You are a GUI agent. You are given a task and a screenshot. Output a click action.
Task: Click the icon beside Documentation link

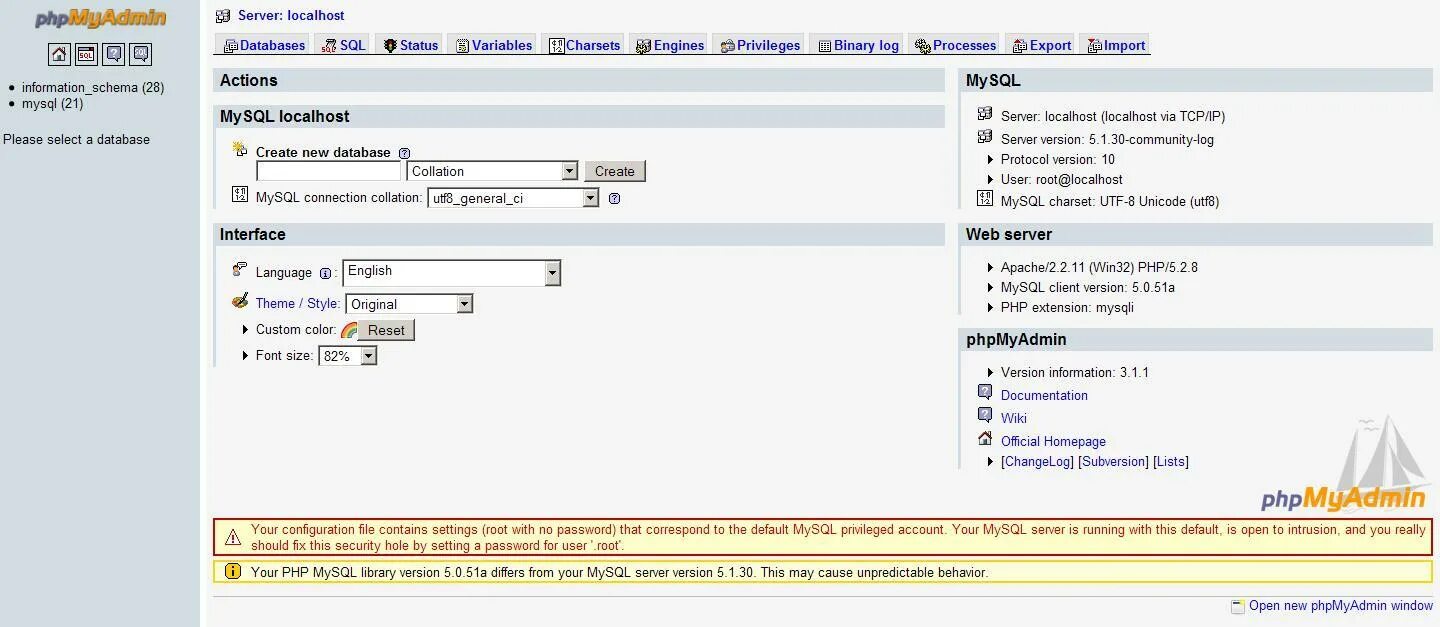click(x=985, y=392)
